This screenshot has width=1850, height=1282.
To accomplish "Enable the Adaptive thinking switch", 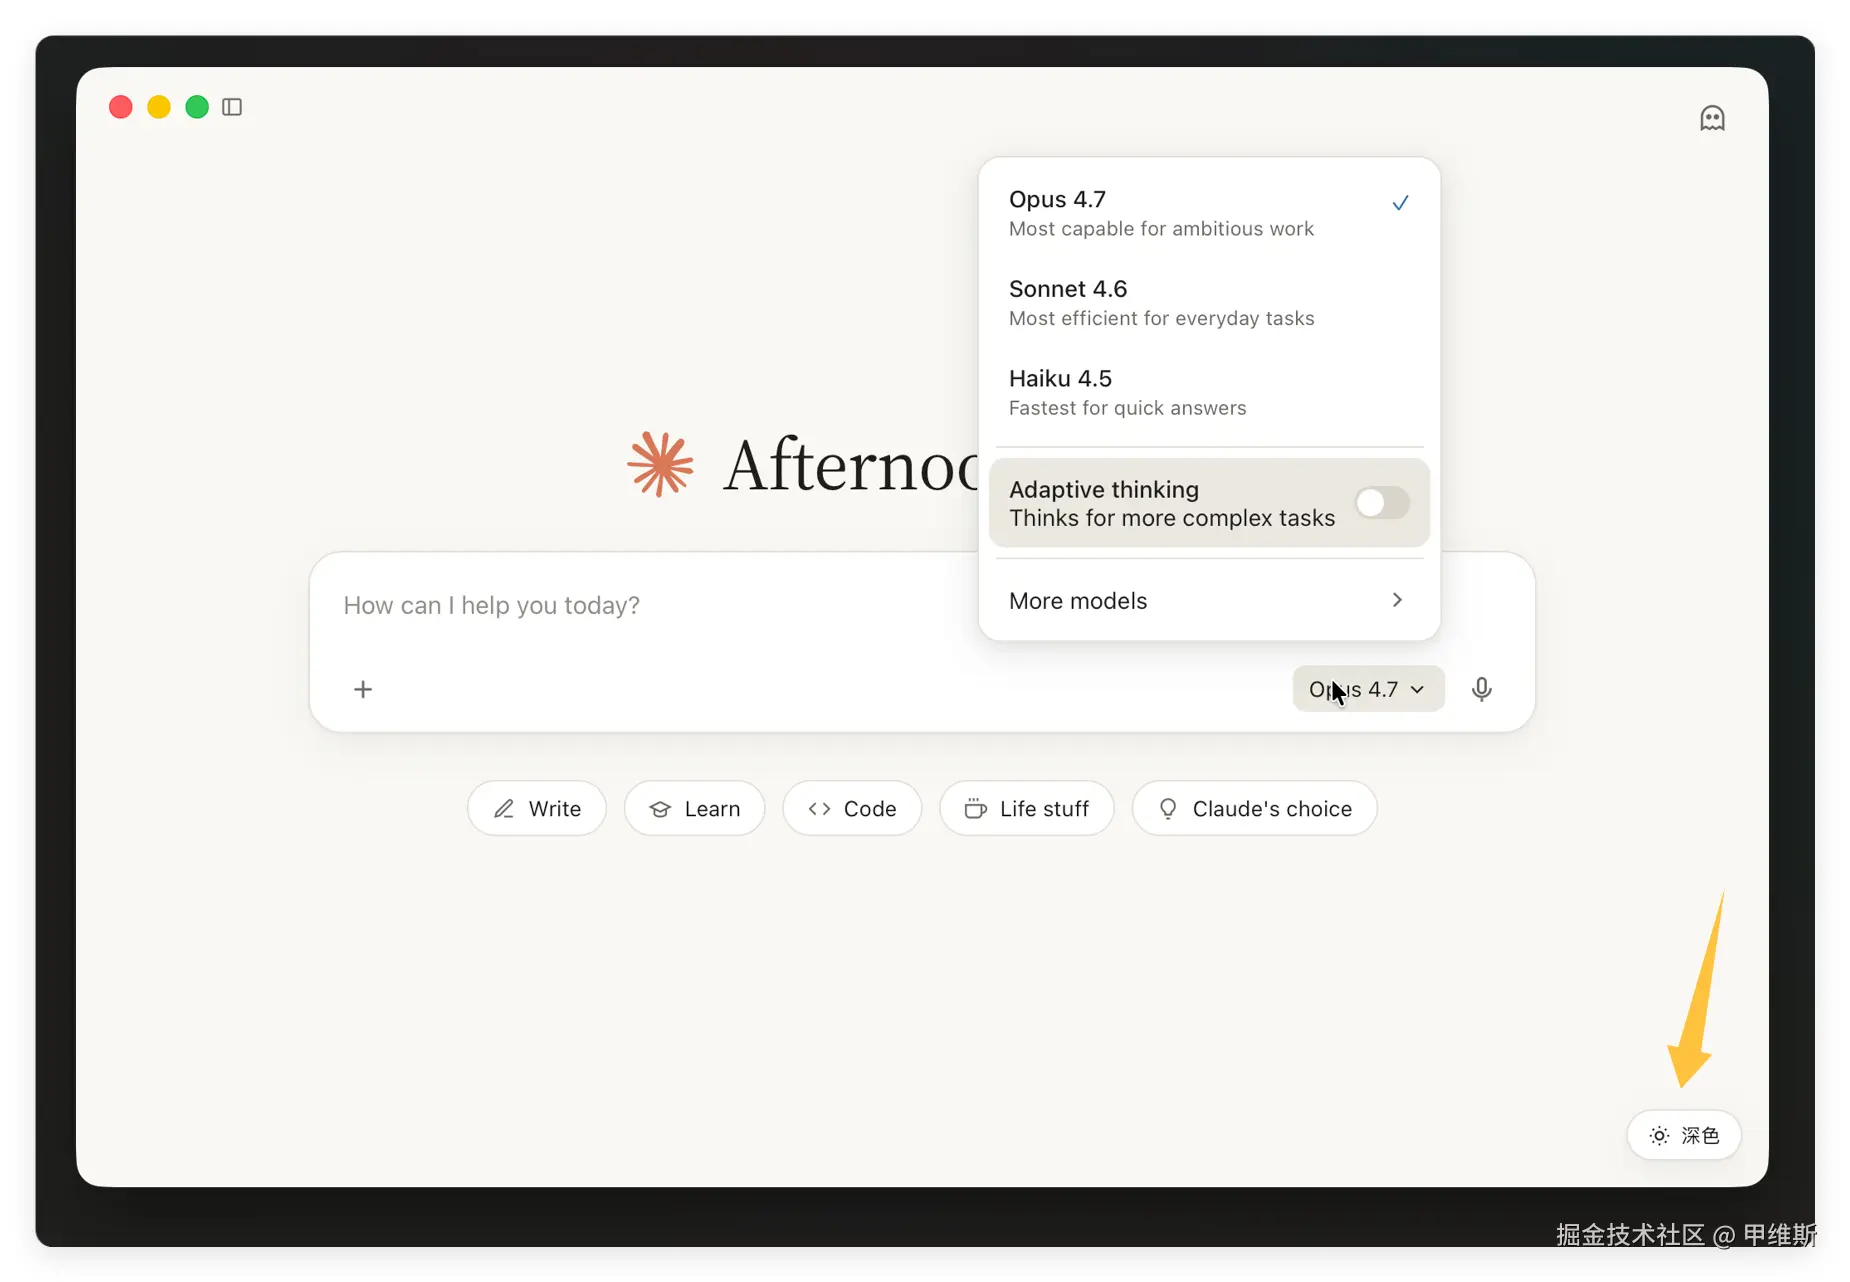I will pyautogui.click(x=1382, y=503).
